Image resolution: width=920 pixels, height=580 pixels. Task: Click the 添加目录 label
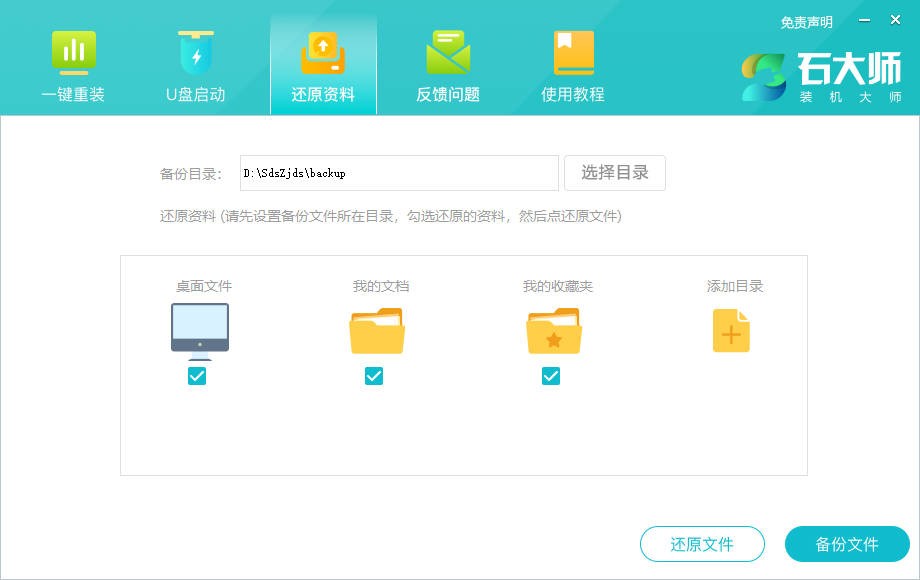click(735, 286)
